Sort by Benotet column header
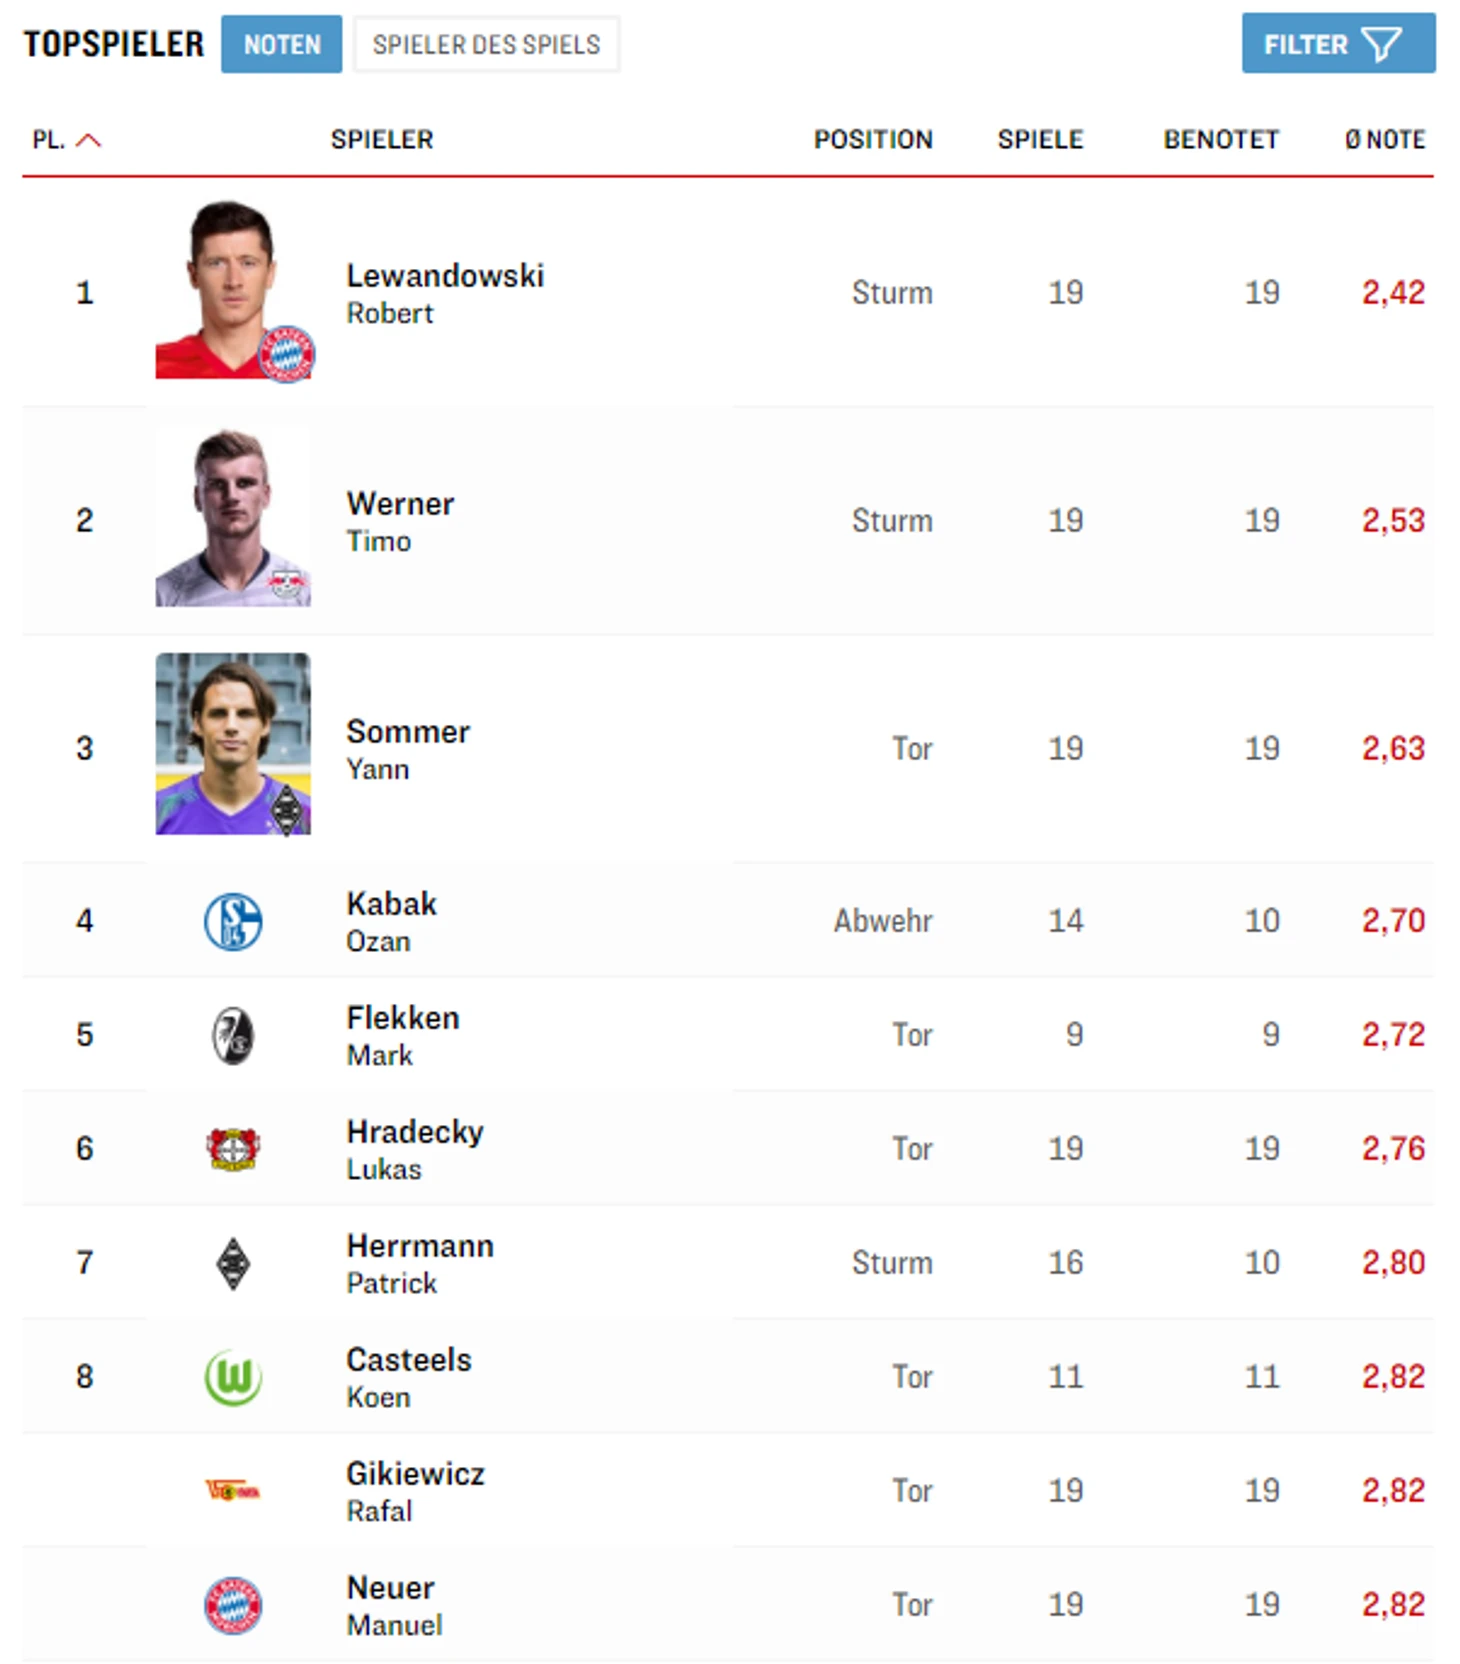This screenshot has height=1664, width=1460. click(1221, 140)
